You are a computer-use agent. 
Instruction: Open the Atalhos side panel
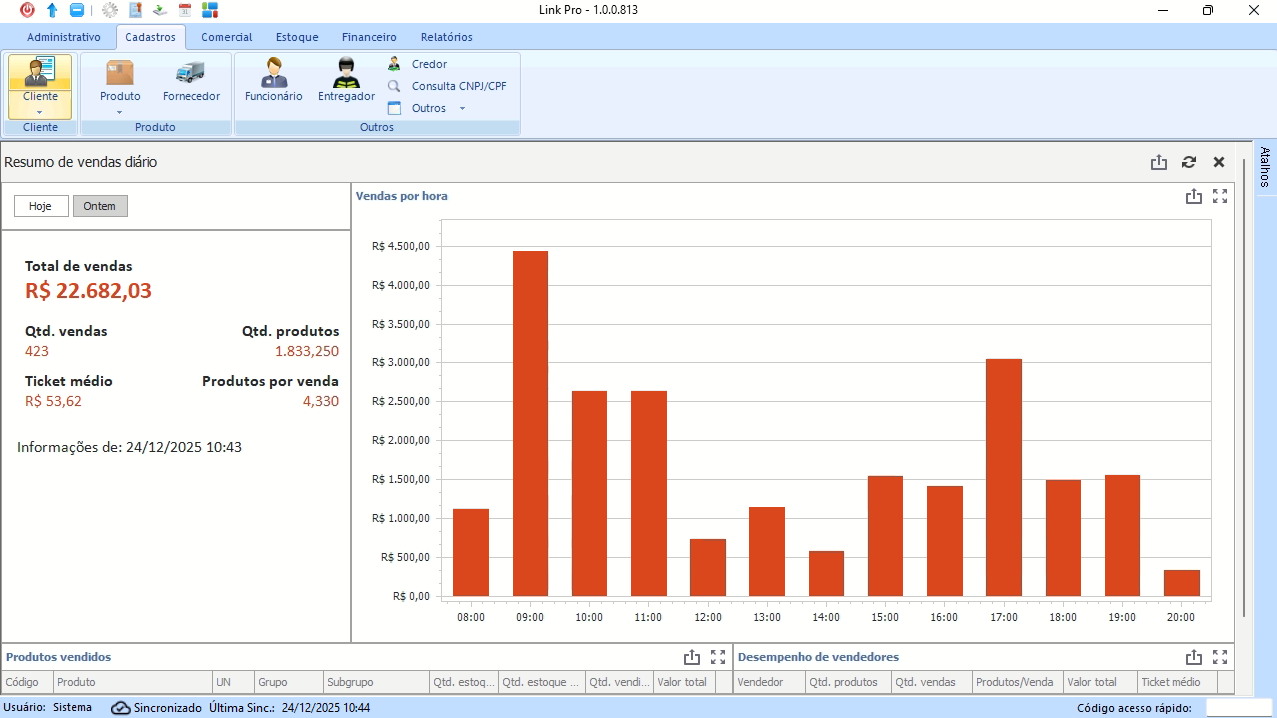point(1265,166)
